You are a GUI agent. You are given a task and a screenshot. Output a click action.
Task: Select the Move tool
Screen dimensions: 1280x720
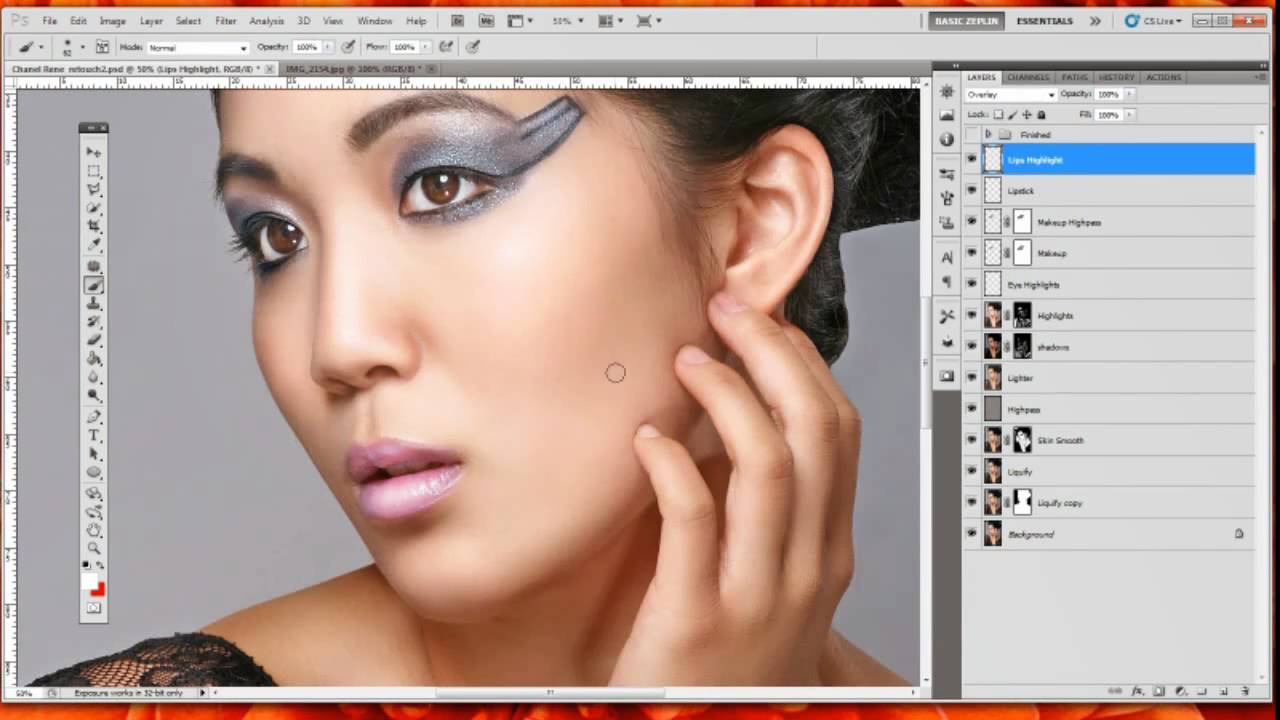[94, 152]
